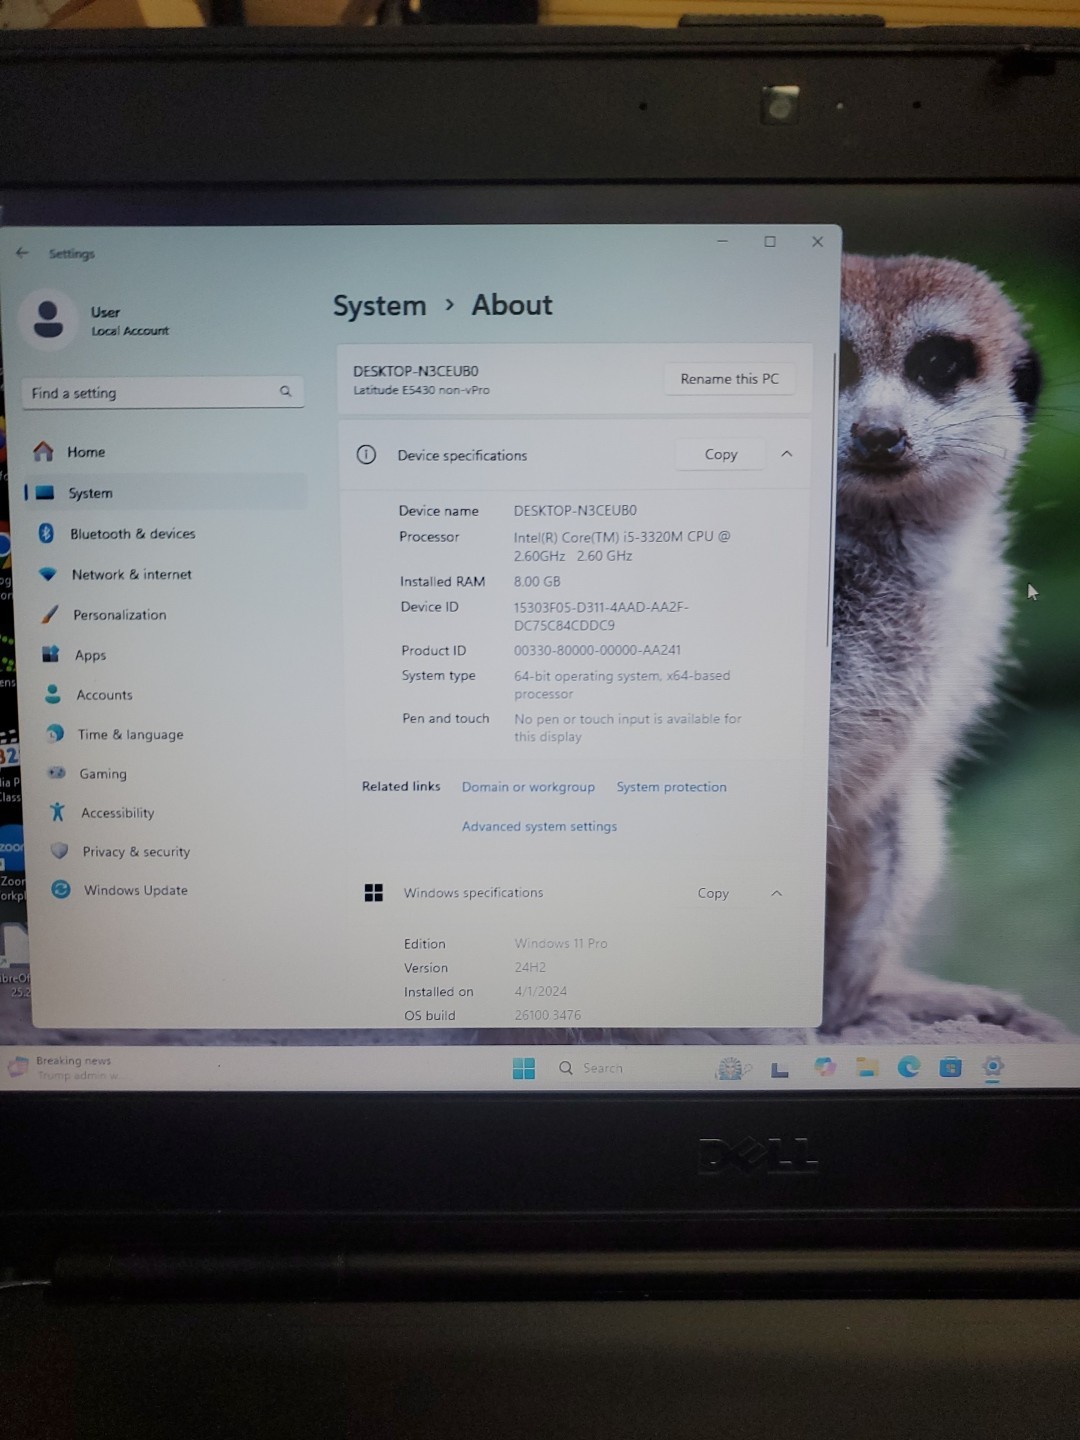Collapse the Windows specifications section
The height and width of the screenshot is (1440, 1080).
click(x=777, y=893)
